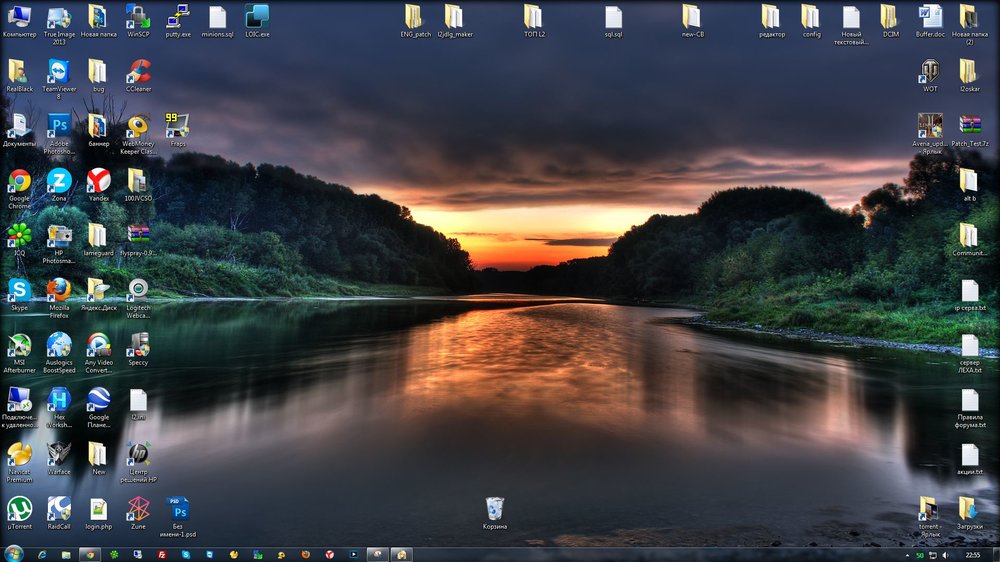Image resolution: width=1000 pixels, height=562 pixels.
Task: Open the Navicat Premium shortcut
Action: click(19, 454)
